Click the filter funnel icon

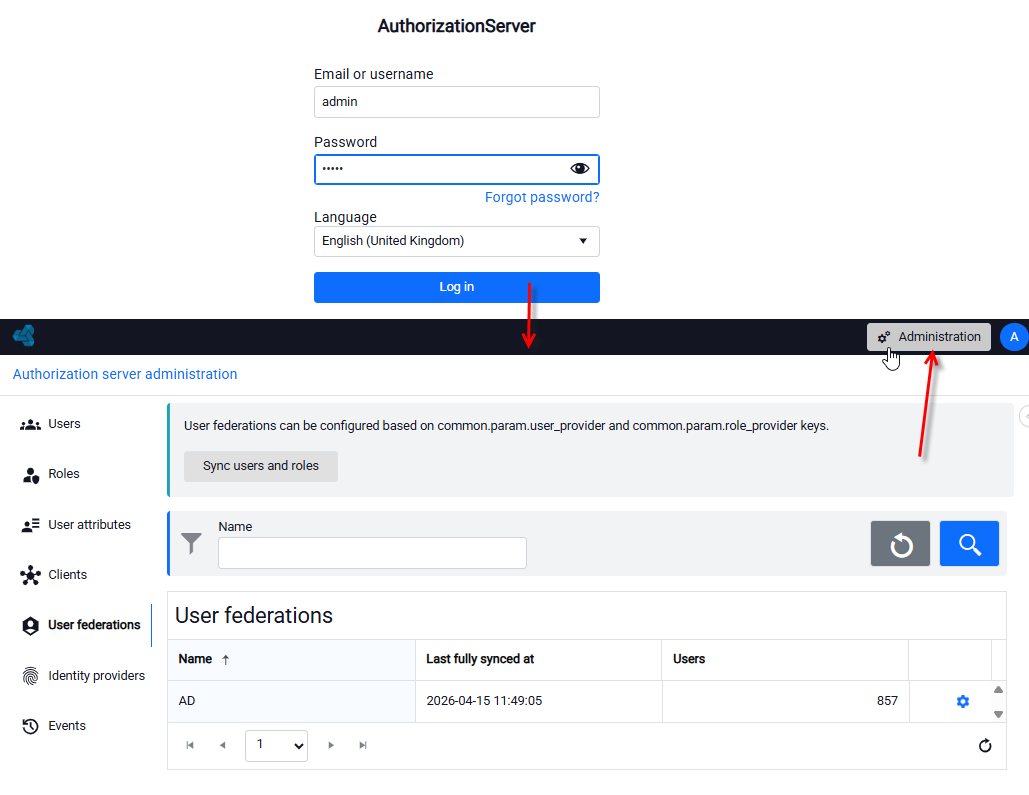pyautogui.click(x=192, y=544)
